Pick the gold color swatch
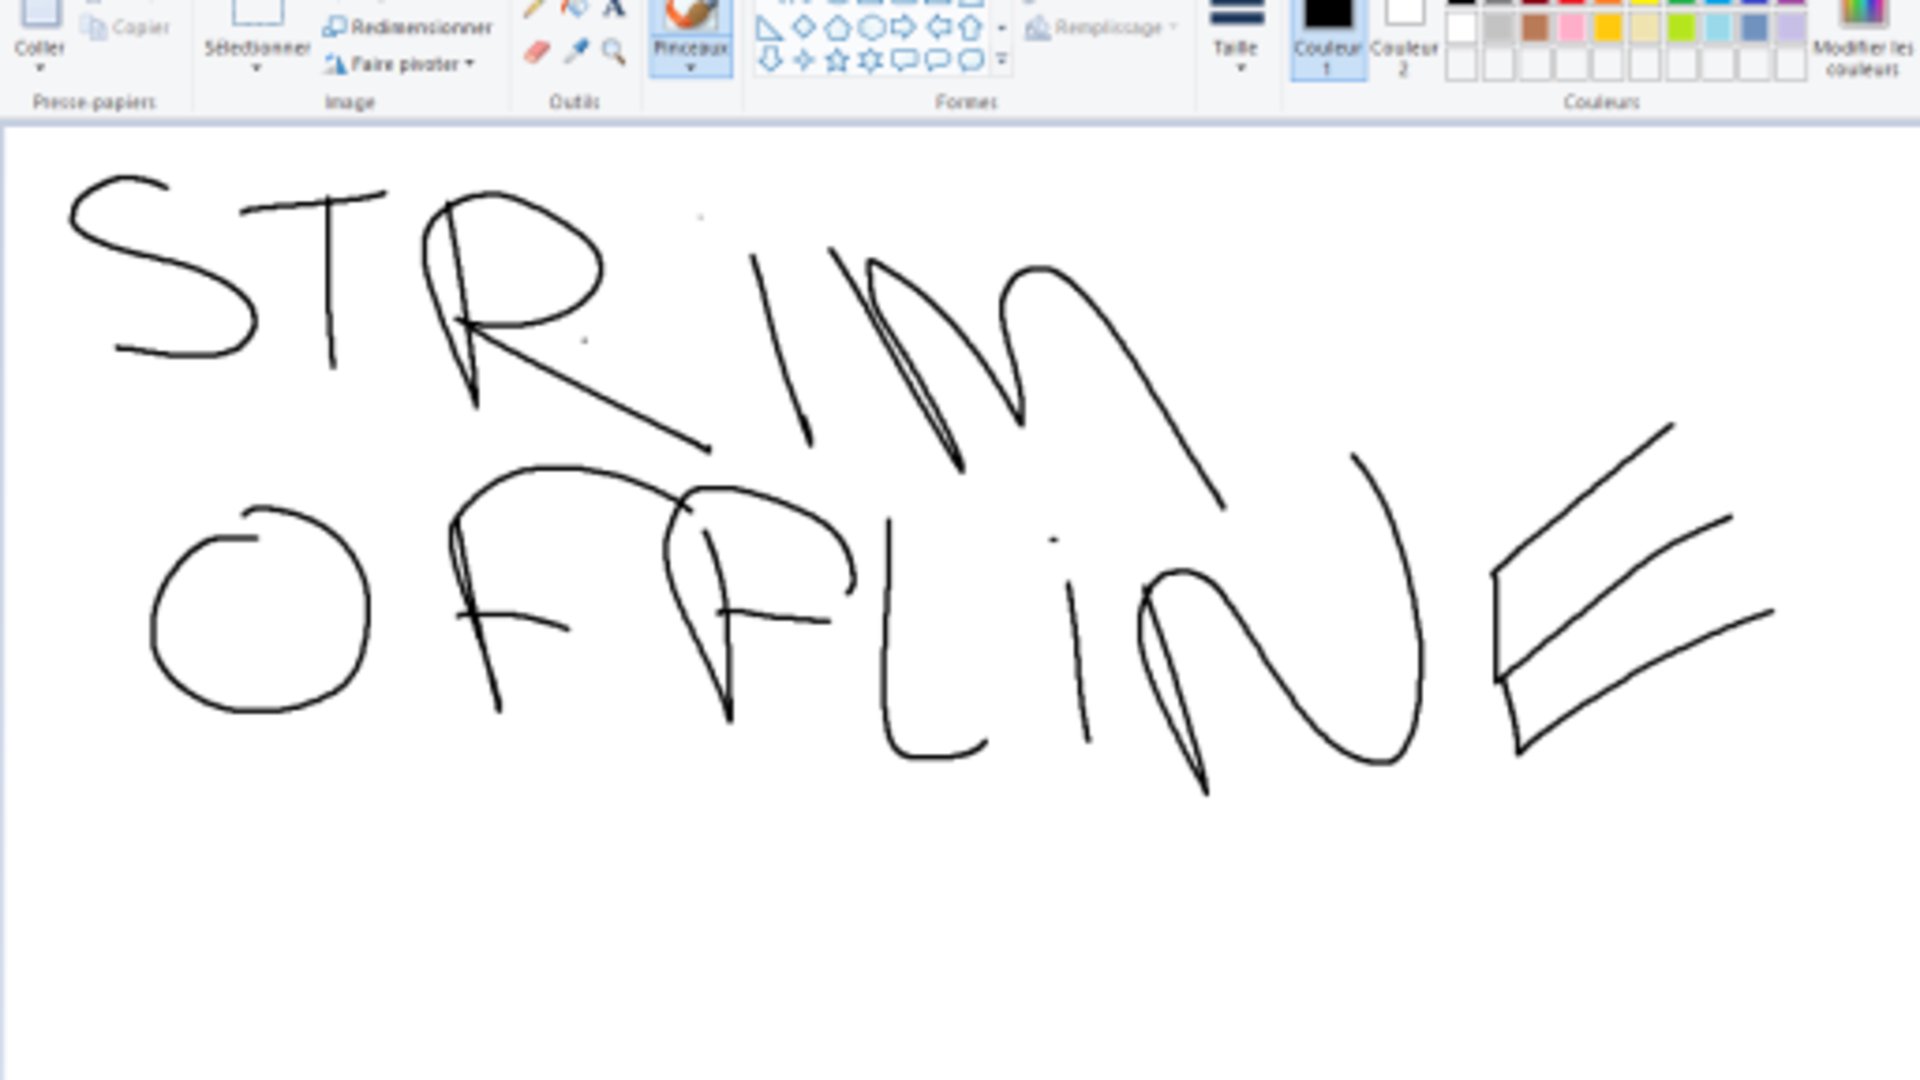This screenshot has width=1920, height=1080. point(1608,28)
